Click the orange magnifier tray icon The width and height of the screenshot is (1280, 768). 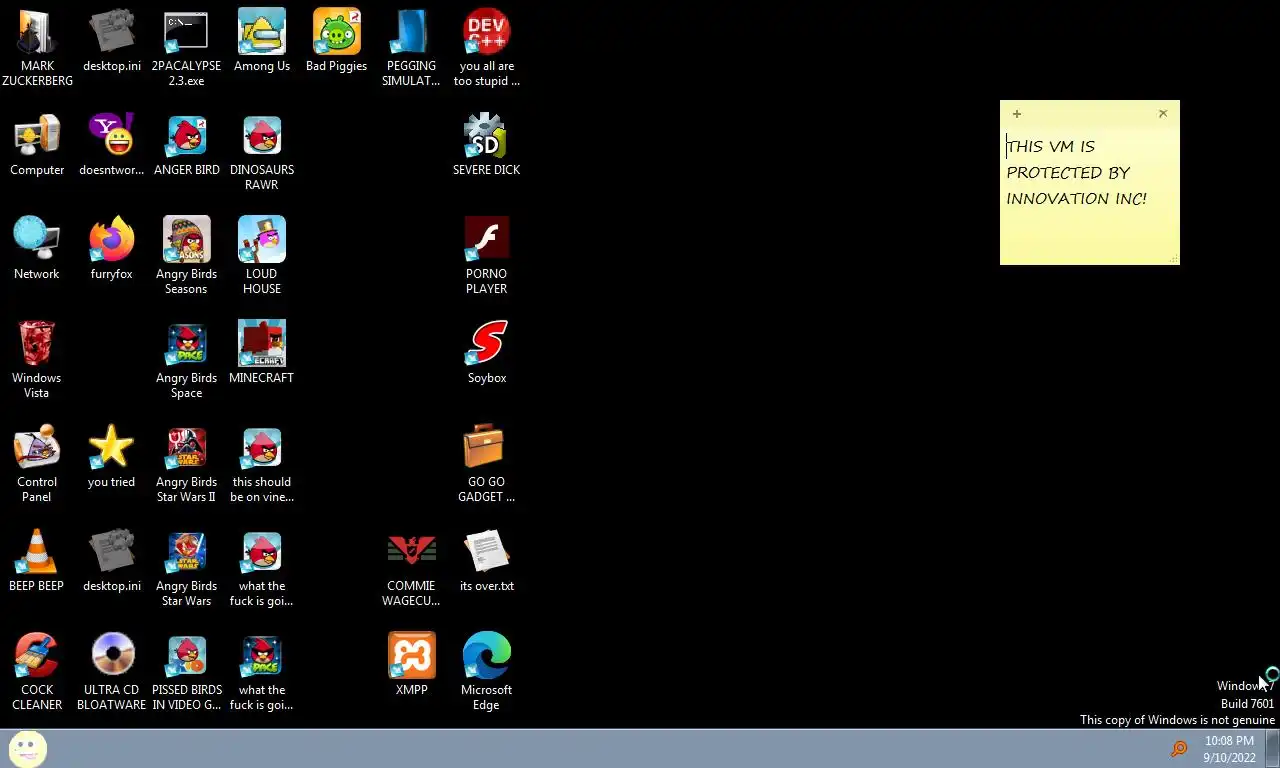coord(1179,749)
